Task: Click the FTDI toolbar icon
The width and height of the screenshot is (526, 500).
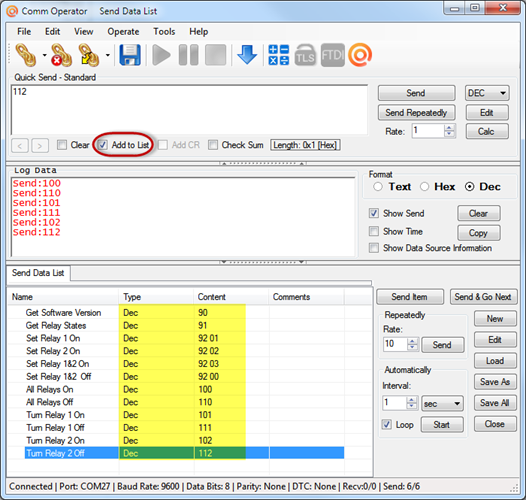Action: (x=332, y=55)
